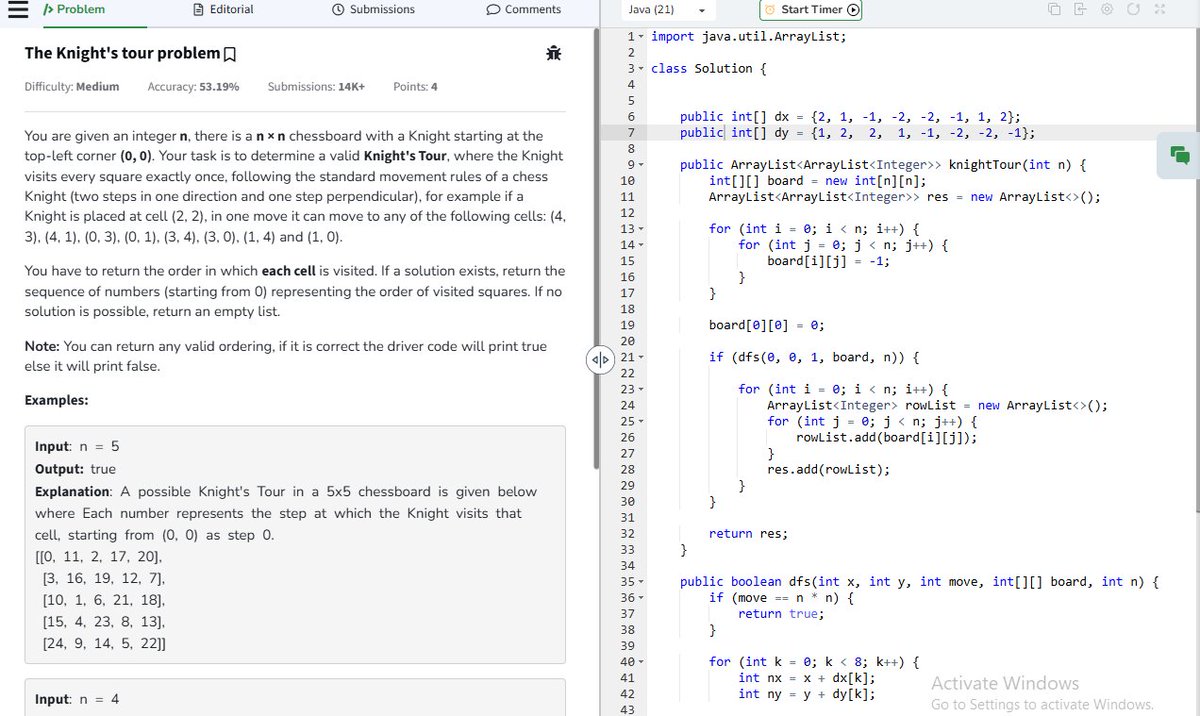Viewport: 1200px width, 716px height.
Task: Click the alarm clock timer icon
Action: 769,10
